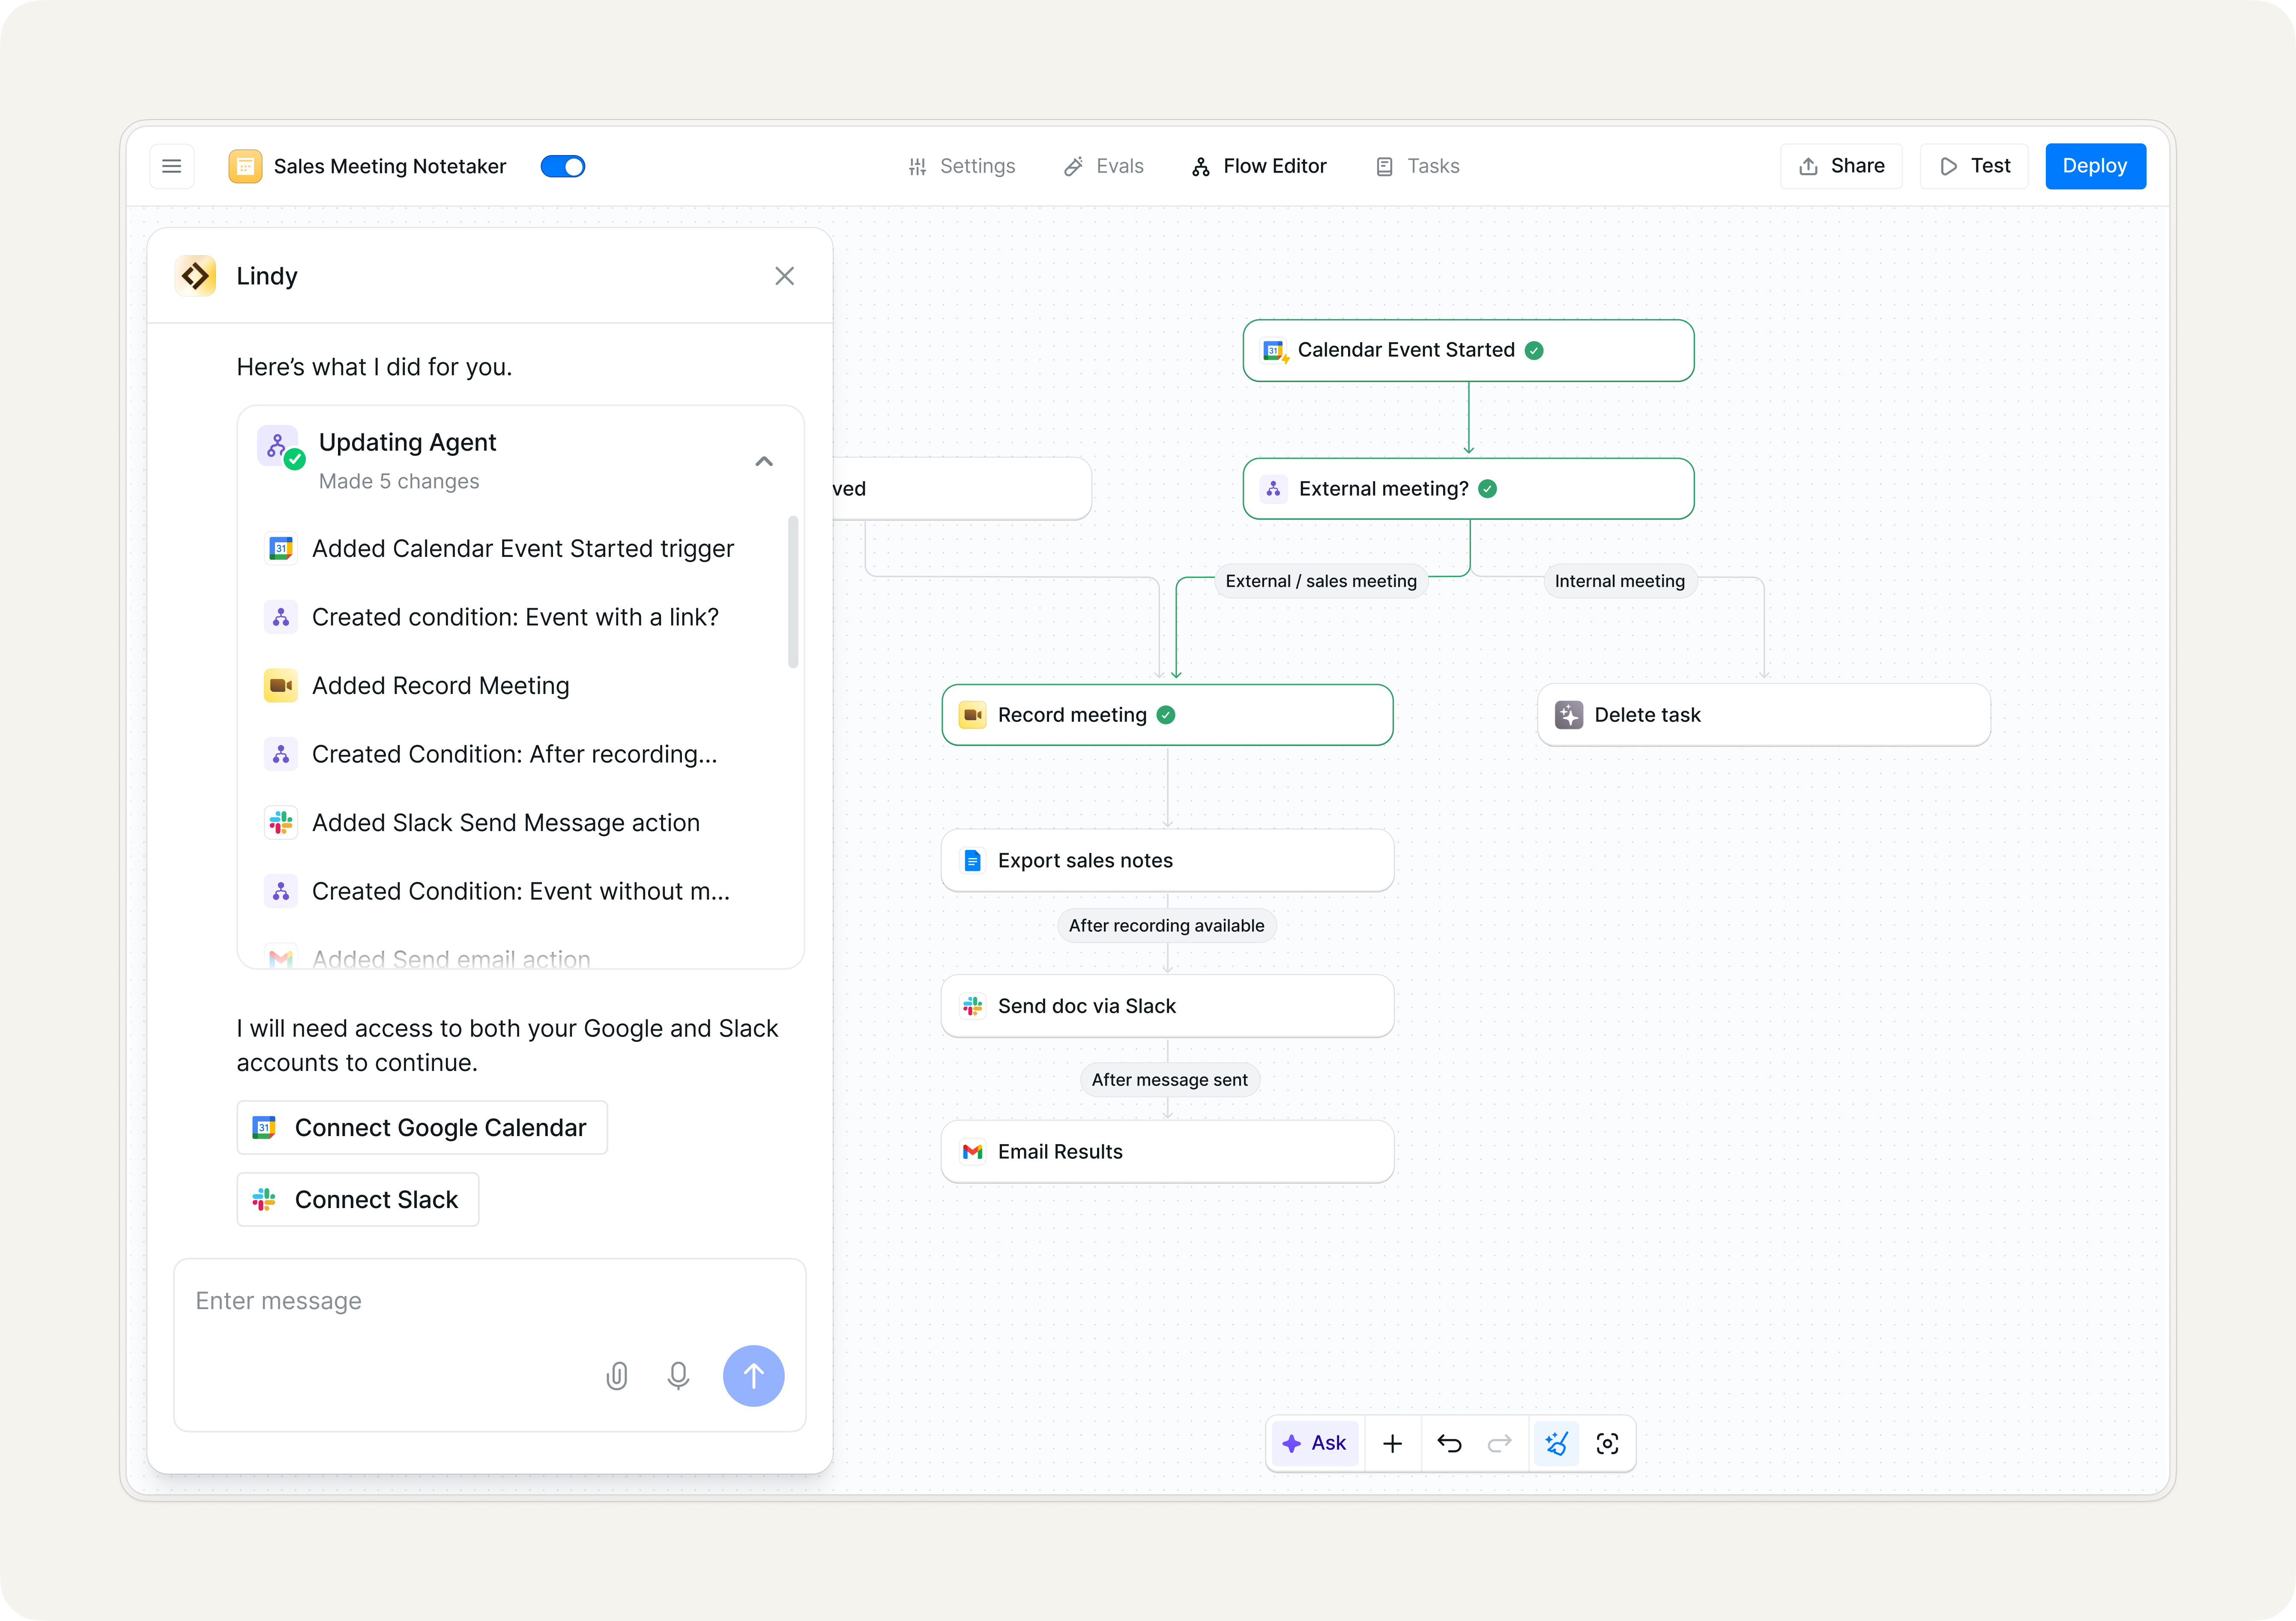Click the Gmail icon on Email Results
Image resolution: width=2296 pixels, height=1621 pixels.
(972, 1152)
